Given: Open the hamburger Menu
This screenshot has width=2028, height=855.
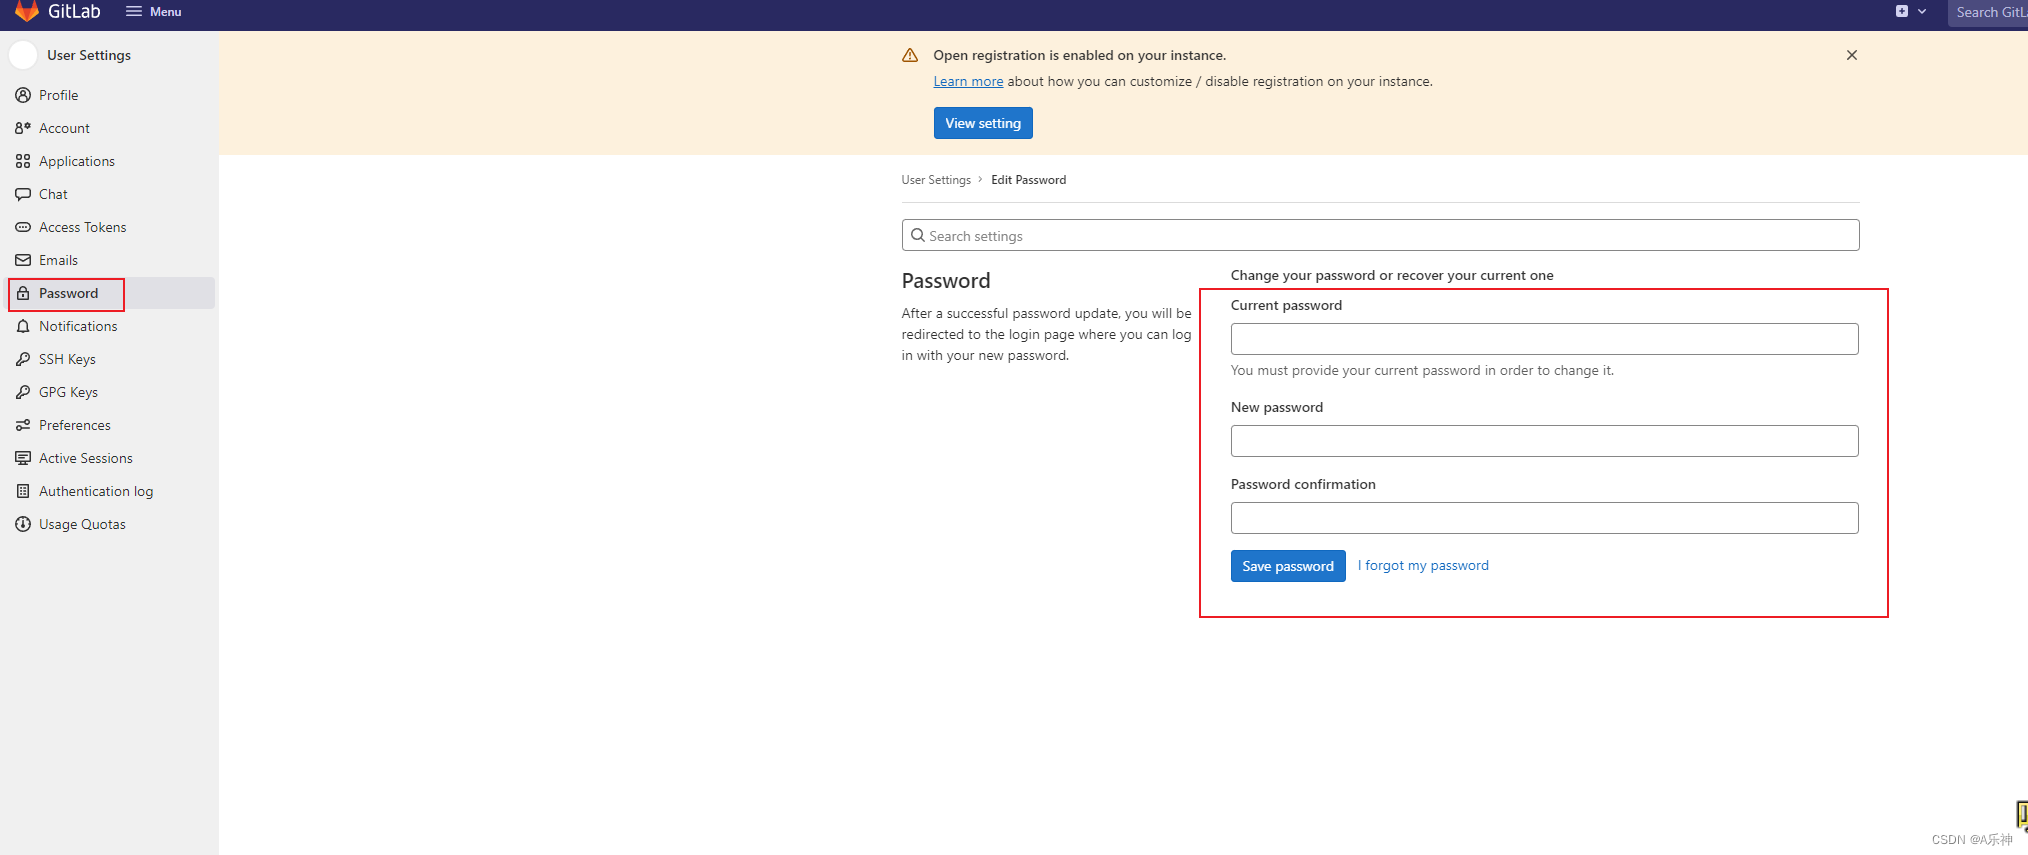Looking at the screenshot, I should (153, 12).
